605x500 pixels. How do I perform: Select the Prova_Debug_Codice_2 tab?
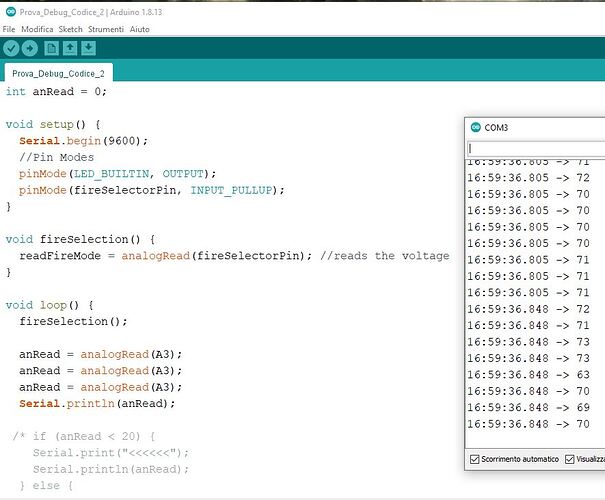pyautogui.click(x=58, y=73)
